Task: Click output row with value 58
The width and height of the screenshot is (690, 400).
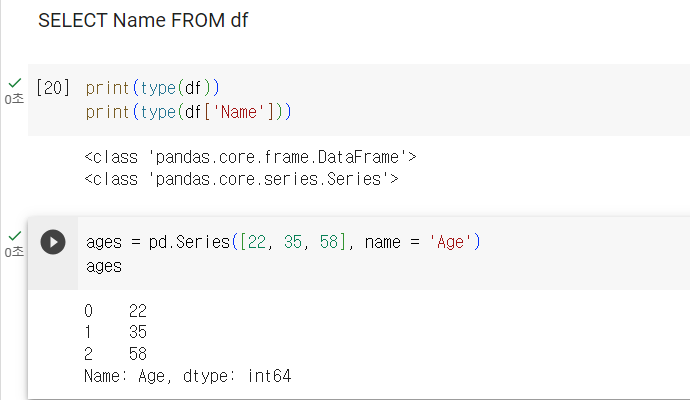Action: 115,354
